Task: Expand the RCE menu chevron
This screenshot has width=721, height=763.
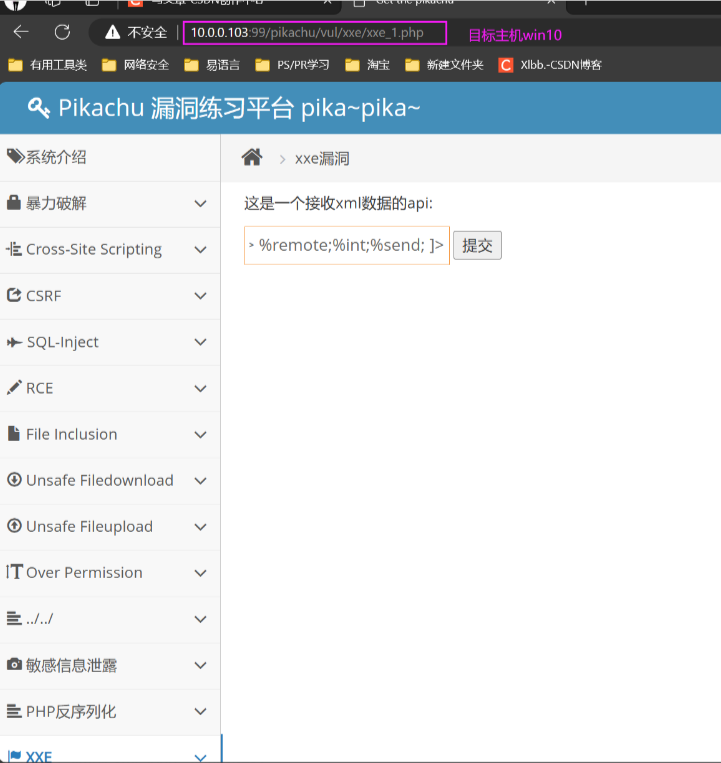Action: point(200,388)
